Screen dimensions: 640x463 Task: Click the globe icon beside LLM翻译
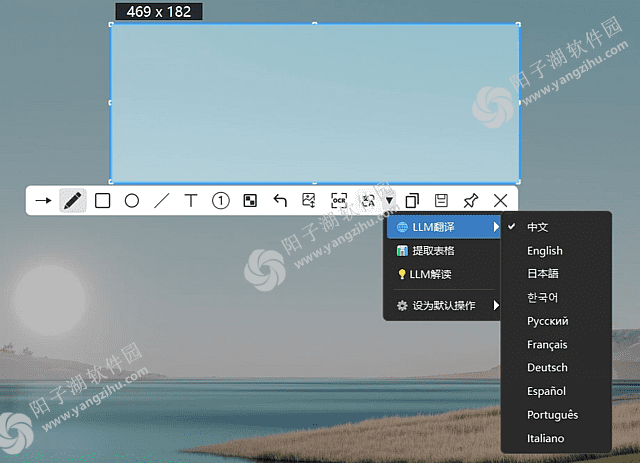tap(402, 227)
